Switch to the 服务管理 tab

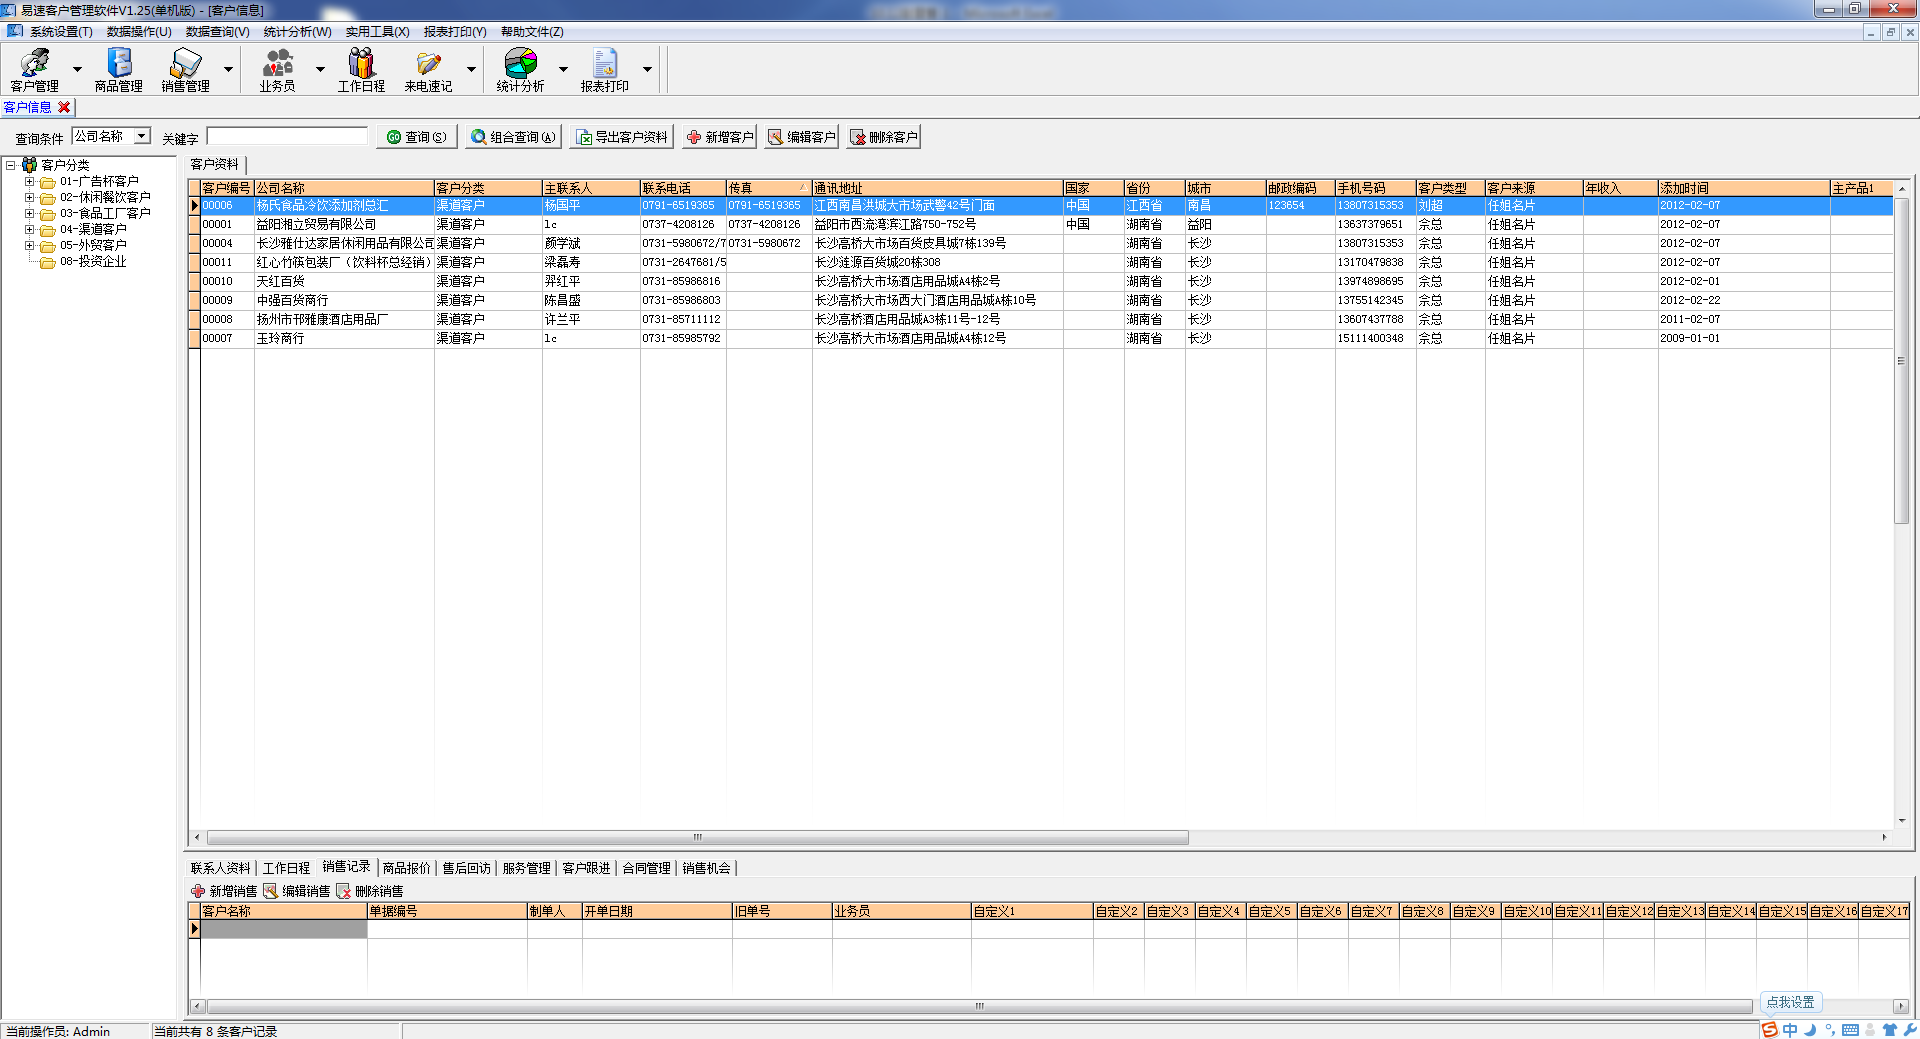(x=526, y=868)
